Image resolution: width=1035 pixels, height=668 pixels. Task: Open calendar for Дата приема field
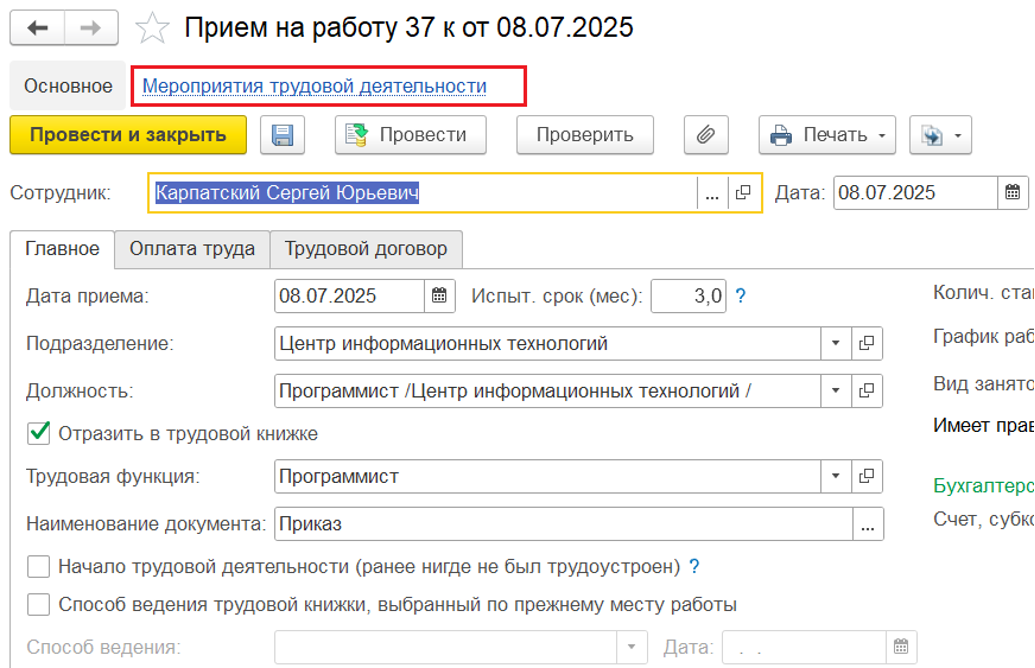click(439, 296)
